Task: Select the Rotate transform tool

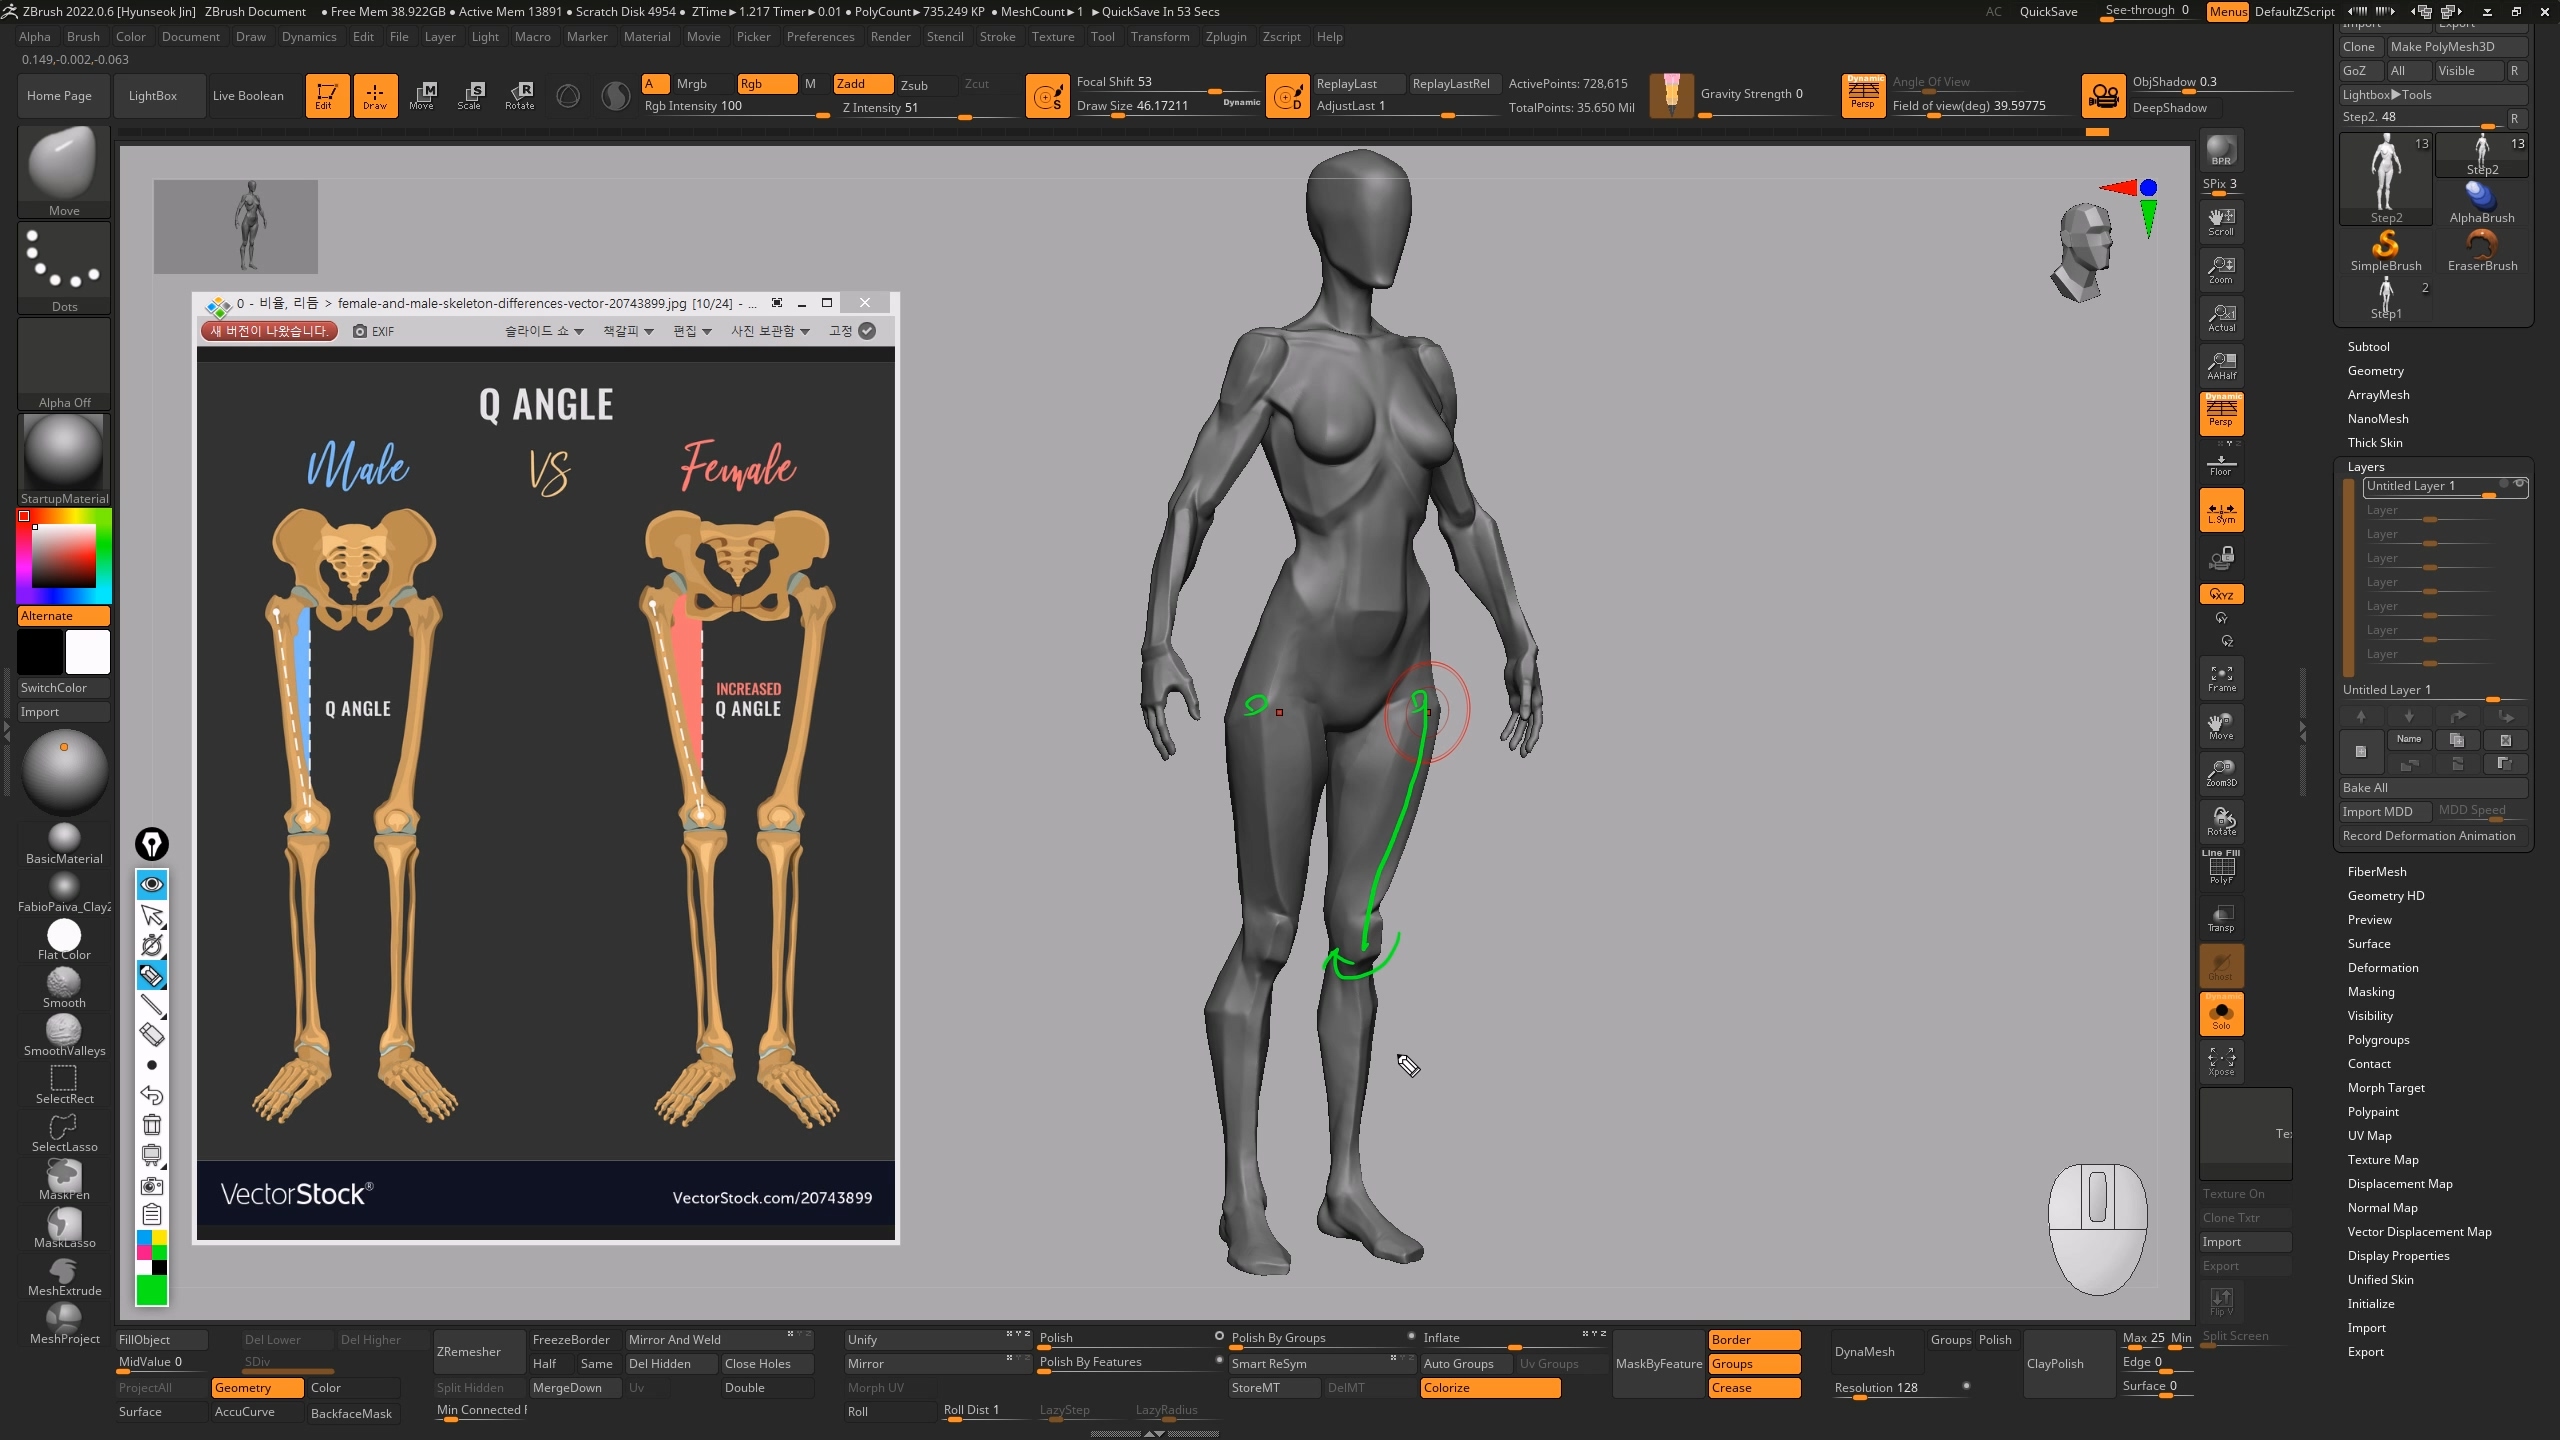Action: [x=519, y=95]
